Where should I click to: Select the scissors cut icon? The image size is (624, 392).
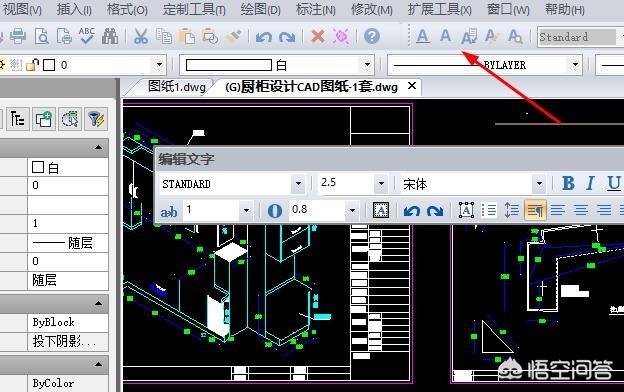coord(141,36)
